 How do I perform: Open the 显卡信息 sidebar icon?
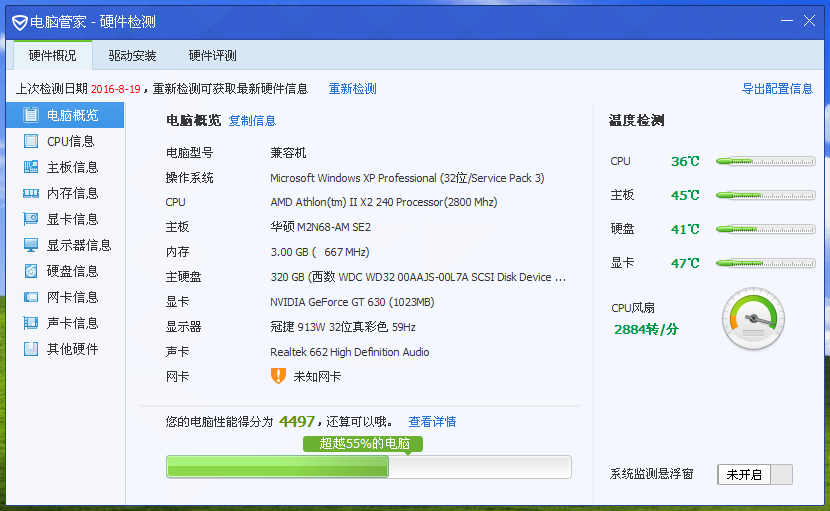pyautogui.click(x=31, y=219)
